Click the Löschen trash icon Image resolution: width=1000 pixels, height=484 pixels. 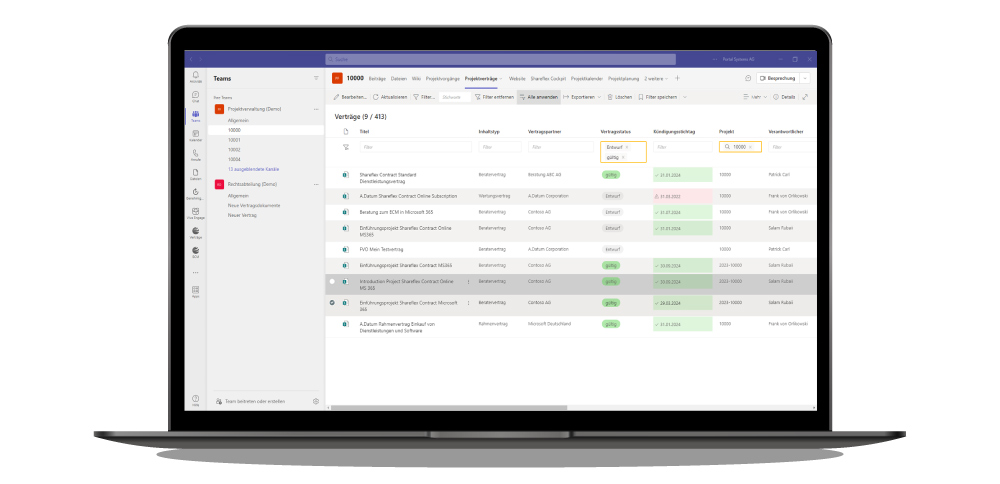point(609,97)
